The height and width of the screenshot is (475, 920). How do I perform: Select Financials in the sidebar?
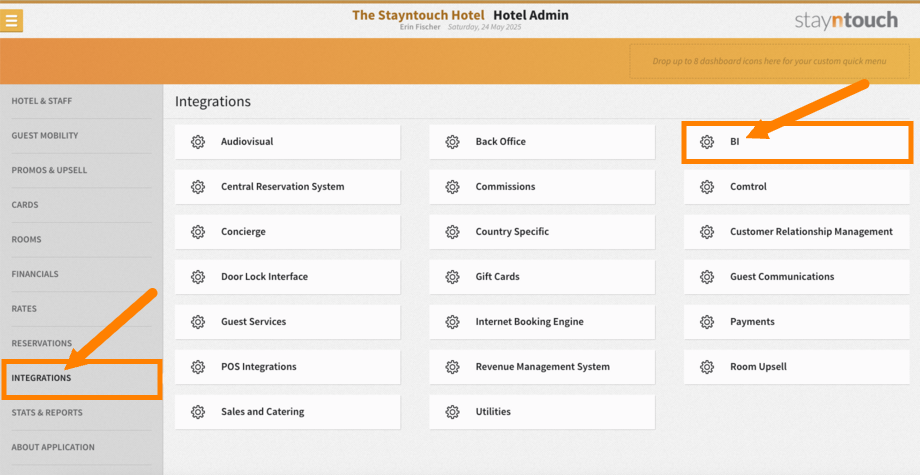(x=35, y=274)
